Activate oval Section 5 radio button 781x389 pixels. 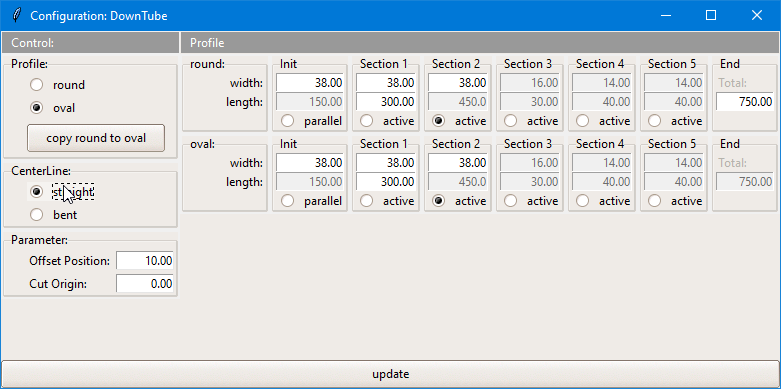coord(654,201)
